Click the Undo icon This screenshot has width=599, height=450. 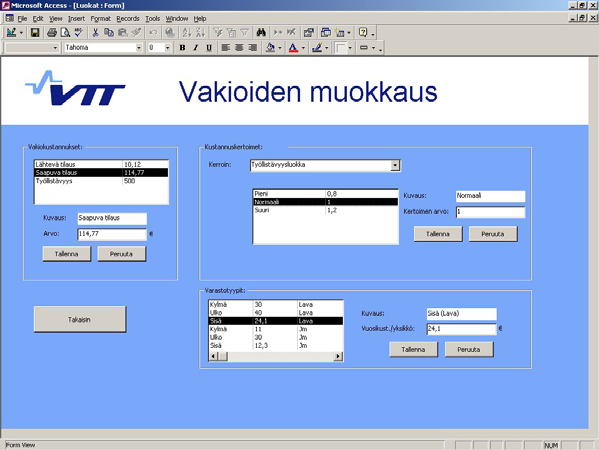(x=153, y=32)
